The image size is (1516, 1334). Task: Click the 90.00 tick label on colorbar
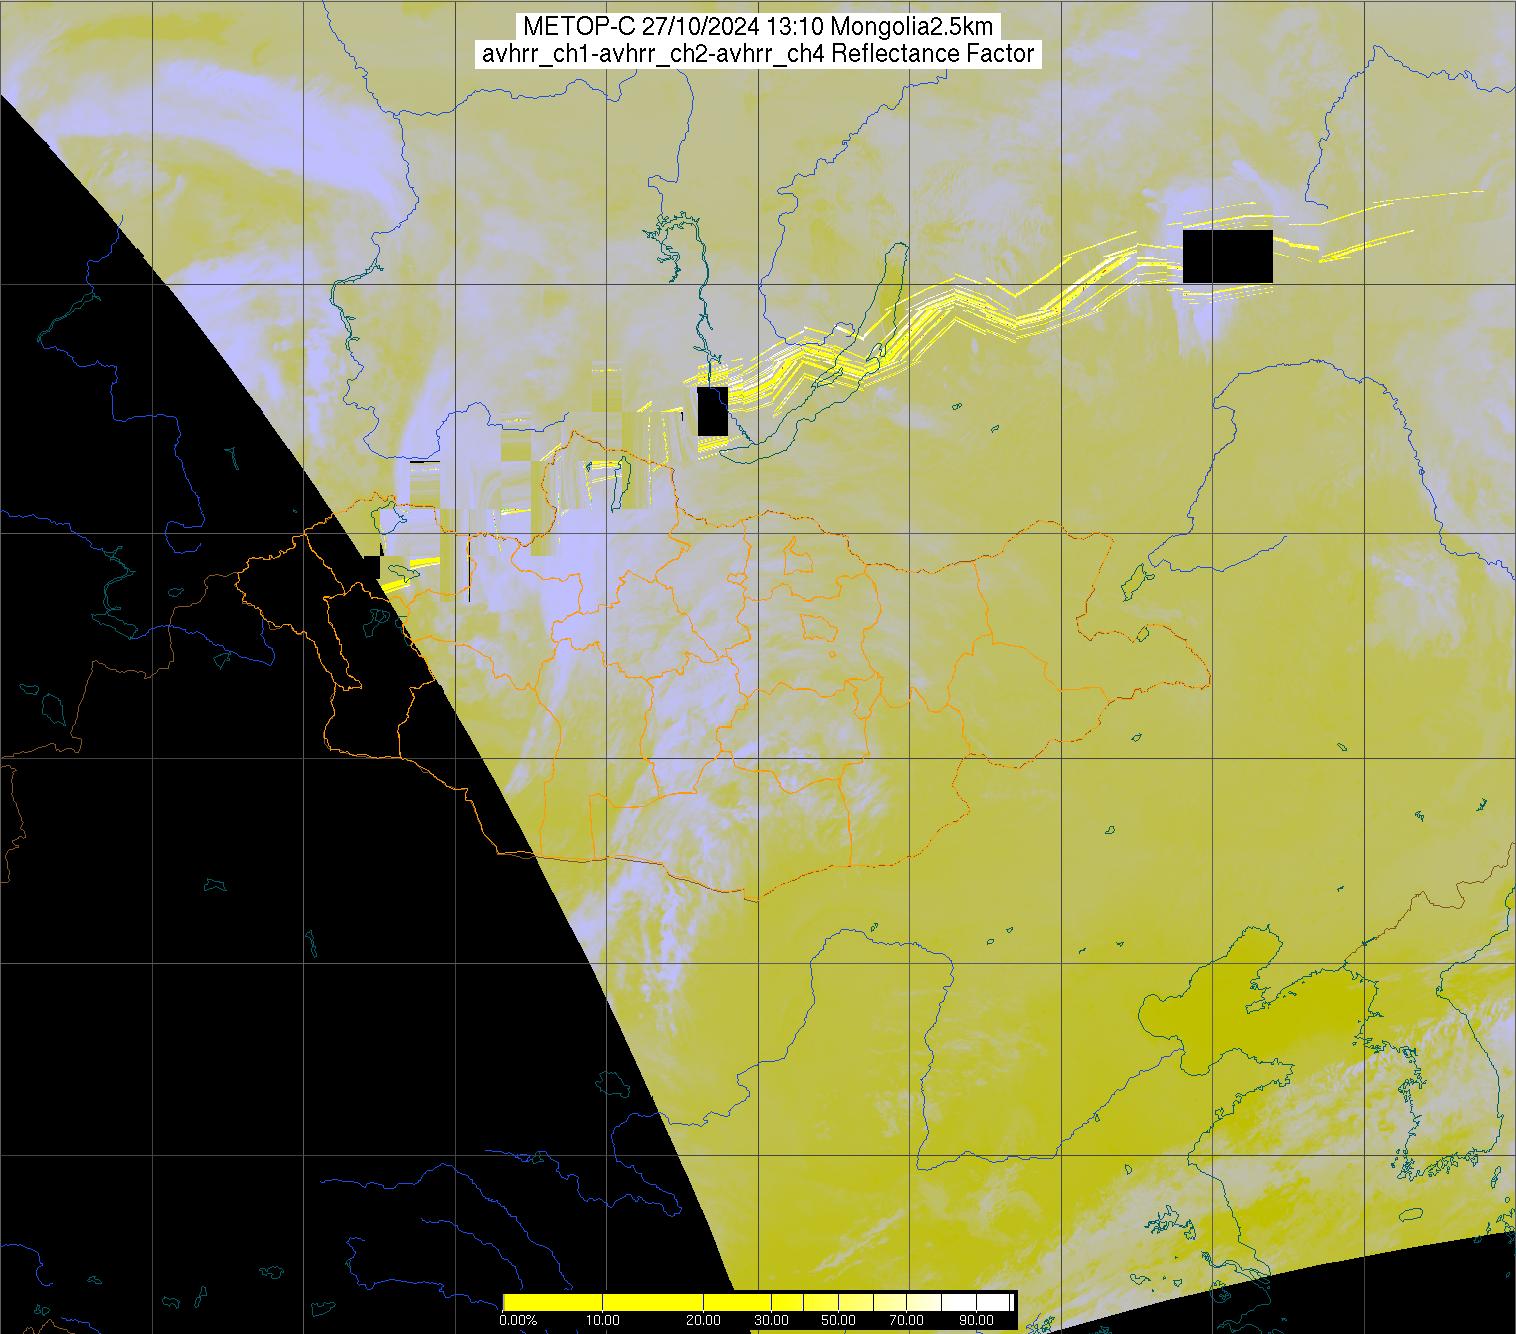click(x=971, y=1322)
